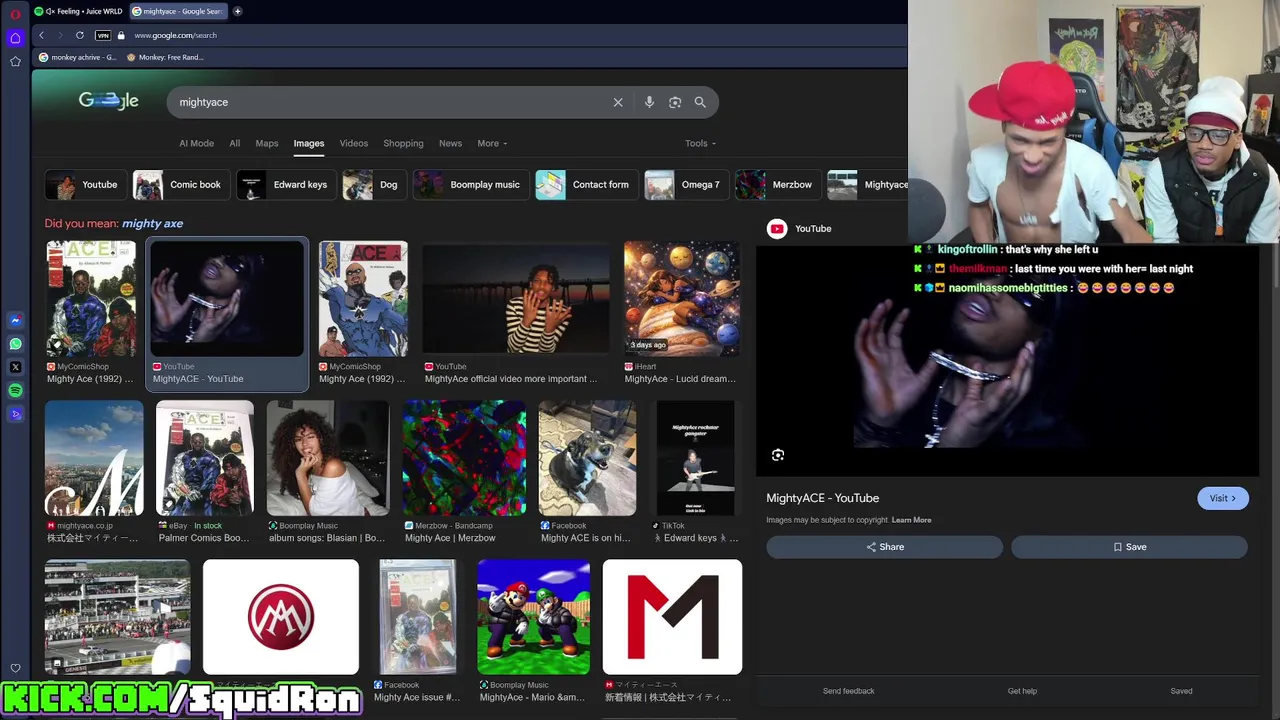Click the Share button
Image resolution: width=1280 pixels, height=720 pixels.
click(x=884, y=547)
